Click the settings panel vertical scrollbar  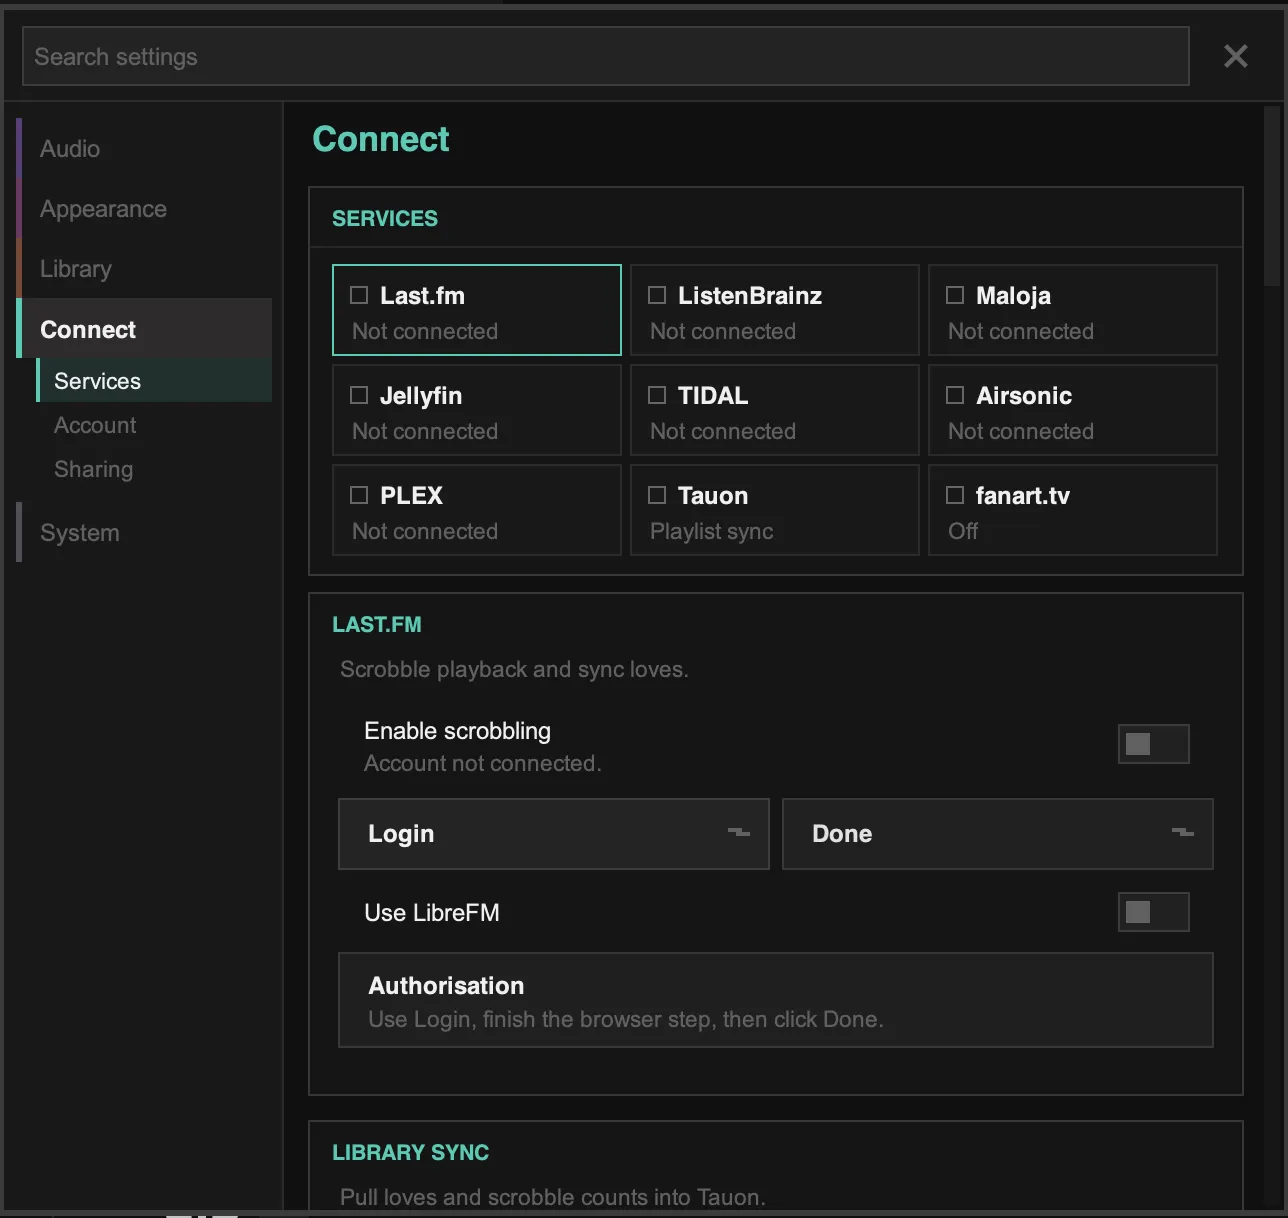click(x=1272, y=195)
